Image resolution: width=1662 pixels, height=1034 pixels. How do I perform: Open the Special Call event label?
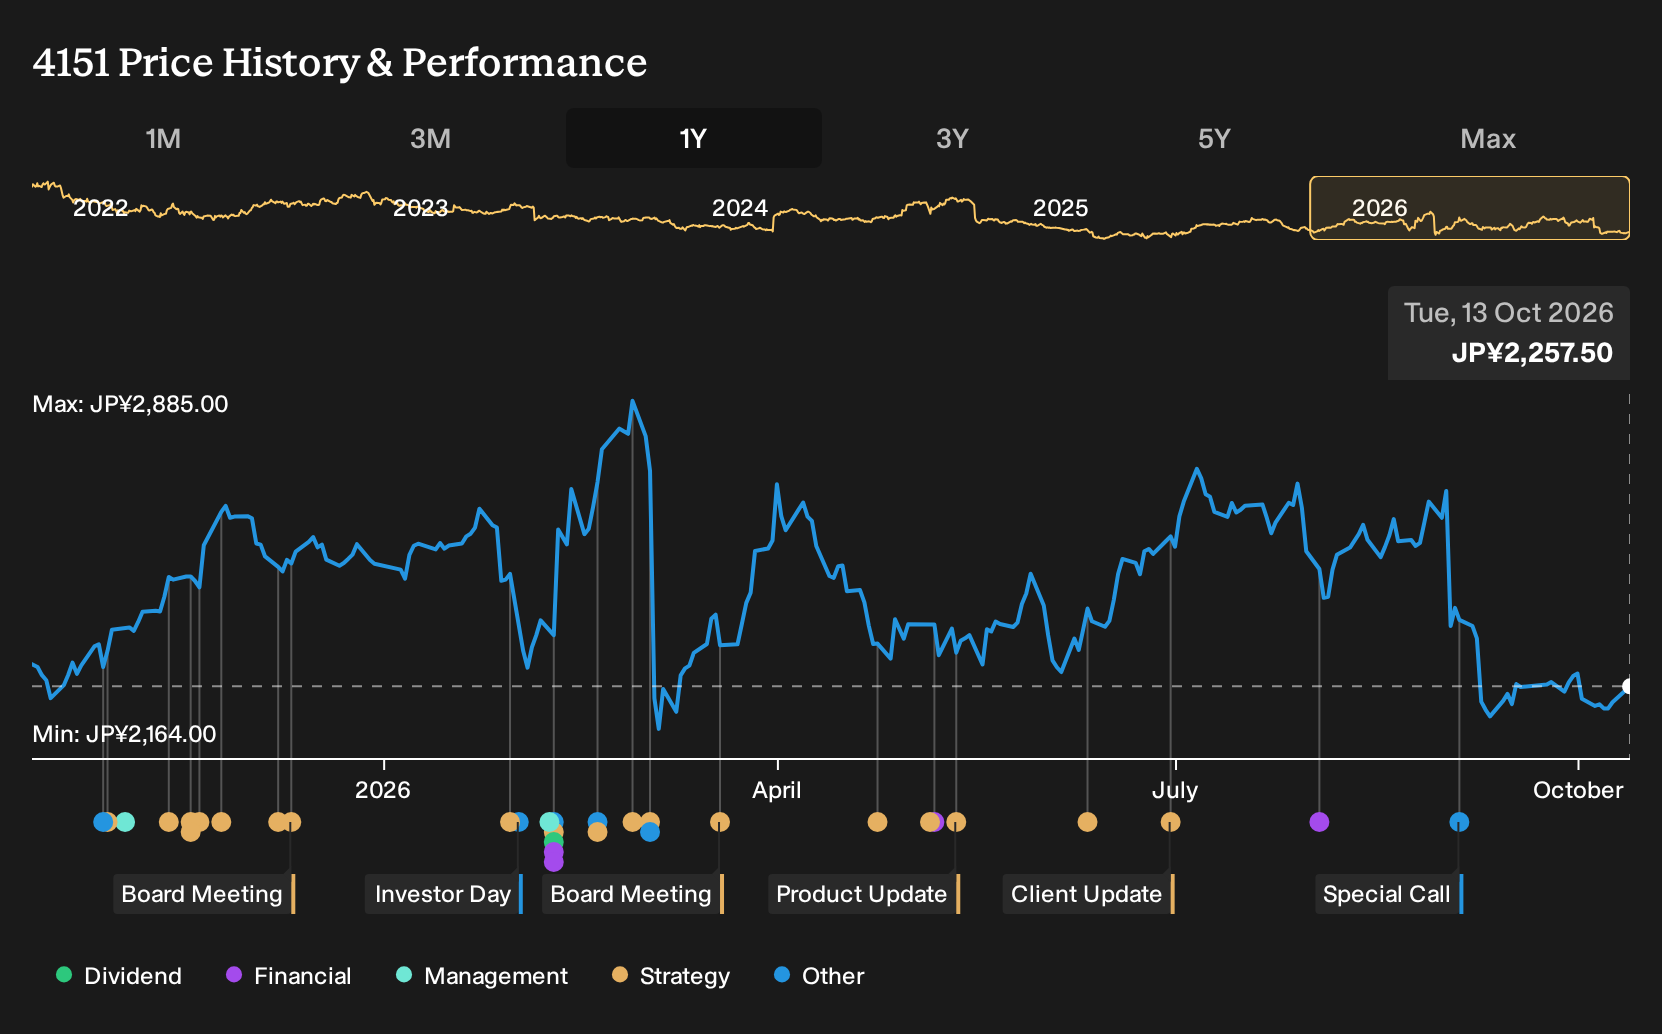[1389, 894]
